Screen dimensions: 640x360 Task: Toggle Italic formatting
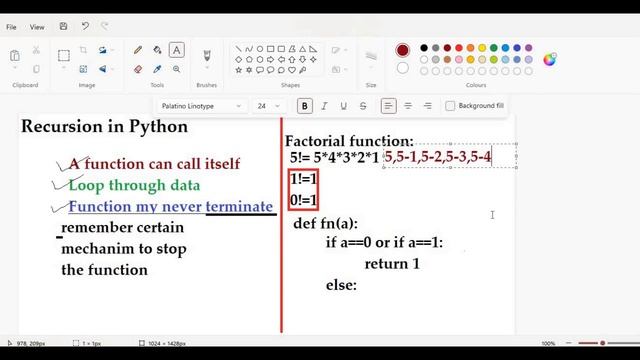click(x=324, y=106)
